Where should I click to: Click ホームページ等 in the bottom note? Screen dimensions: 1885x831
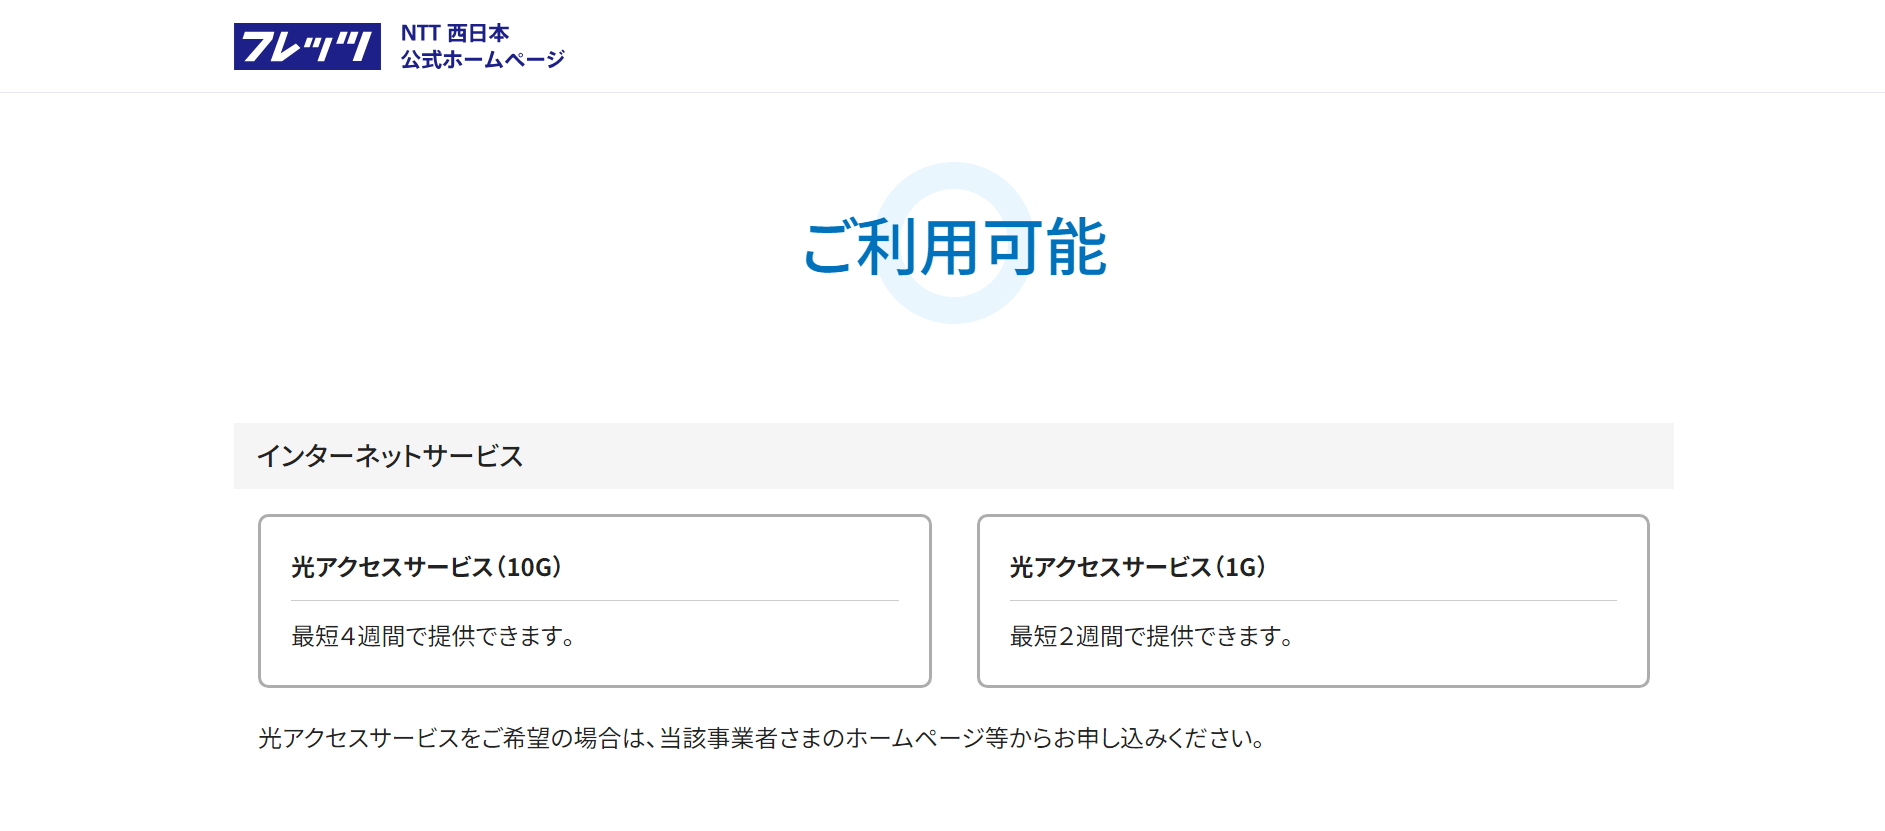click(927, 739)
